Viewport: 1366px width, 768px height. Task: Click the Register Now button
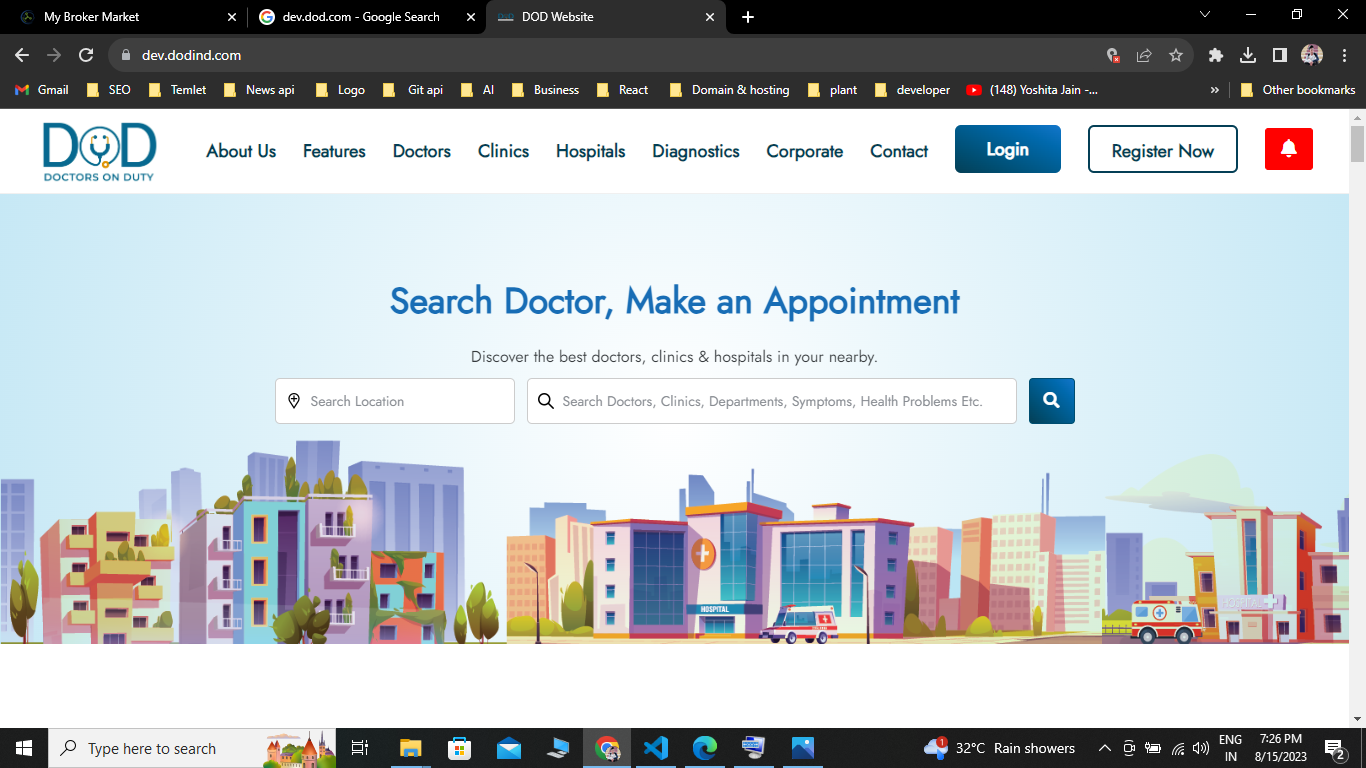[x=1162, y=148]
